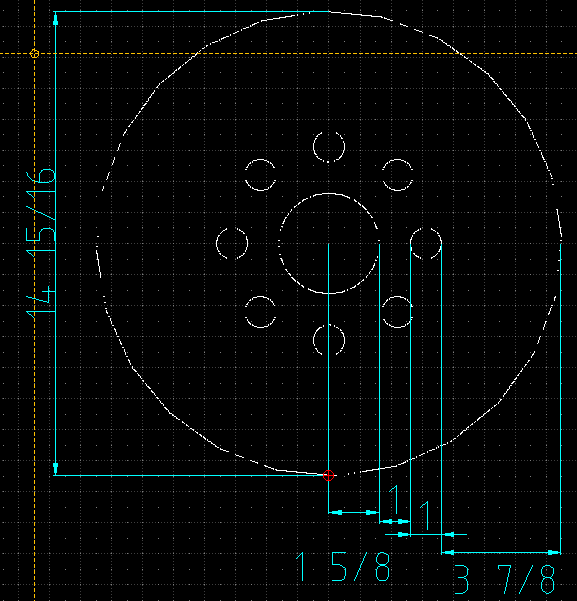Image resolution: width=577 pixels, height=601 pixels.
Task: Select the 3 7/8 dimension text
Action: tap(504, 579)
